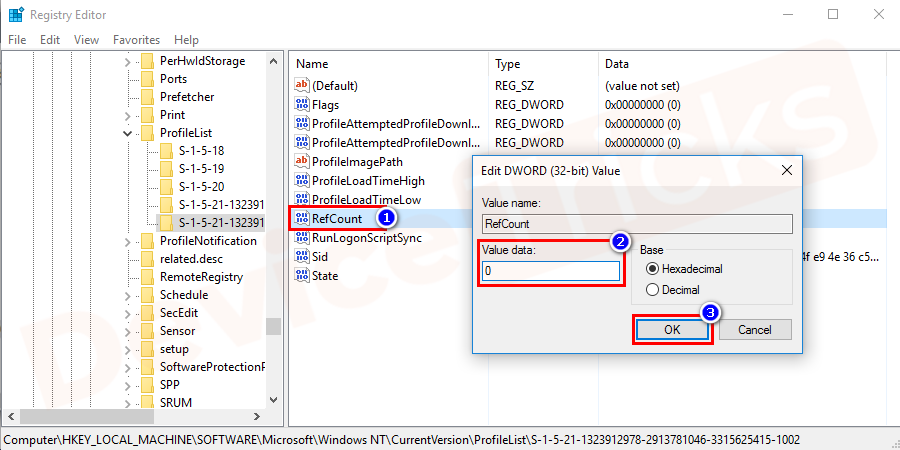This screenshot has height=450, width=900.
Task: Click the Value name field showing RefCount
Action: pyautogui.click(x=637, y=224)
